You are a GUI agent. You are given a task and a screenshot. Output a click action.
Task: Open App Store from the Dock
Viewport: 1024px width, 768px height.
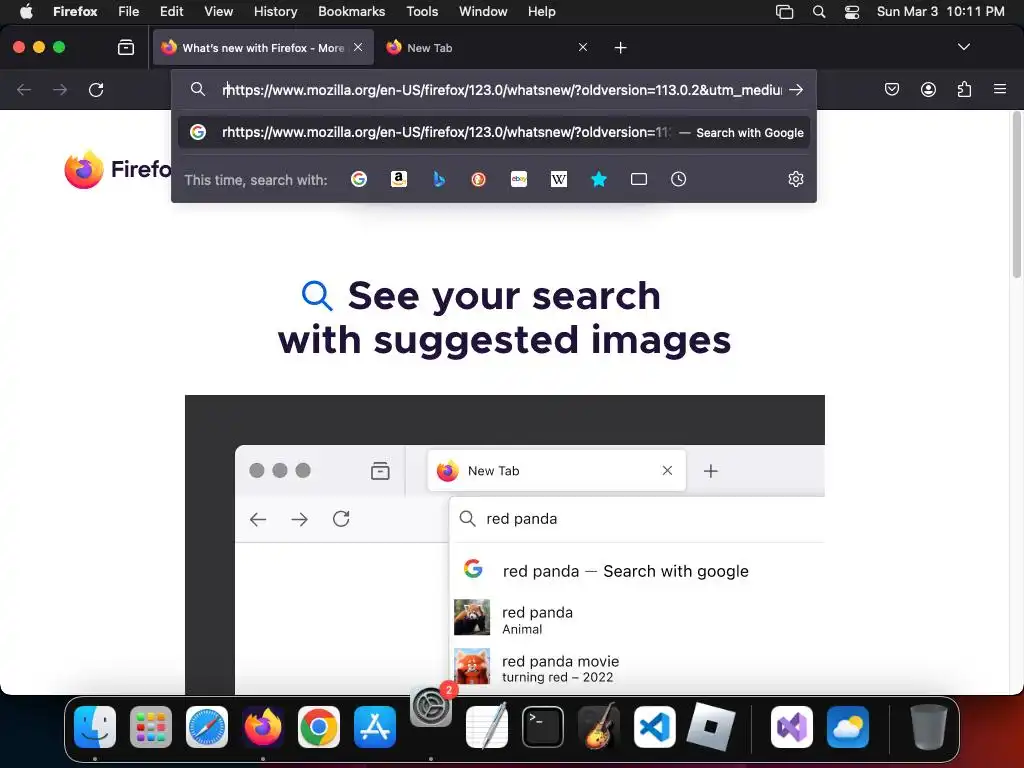point(375,726)
